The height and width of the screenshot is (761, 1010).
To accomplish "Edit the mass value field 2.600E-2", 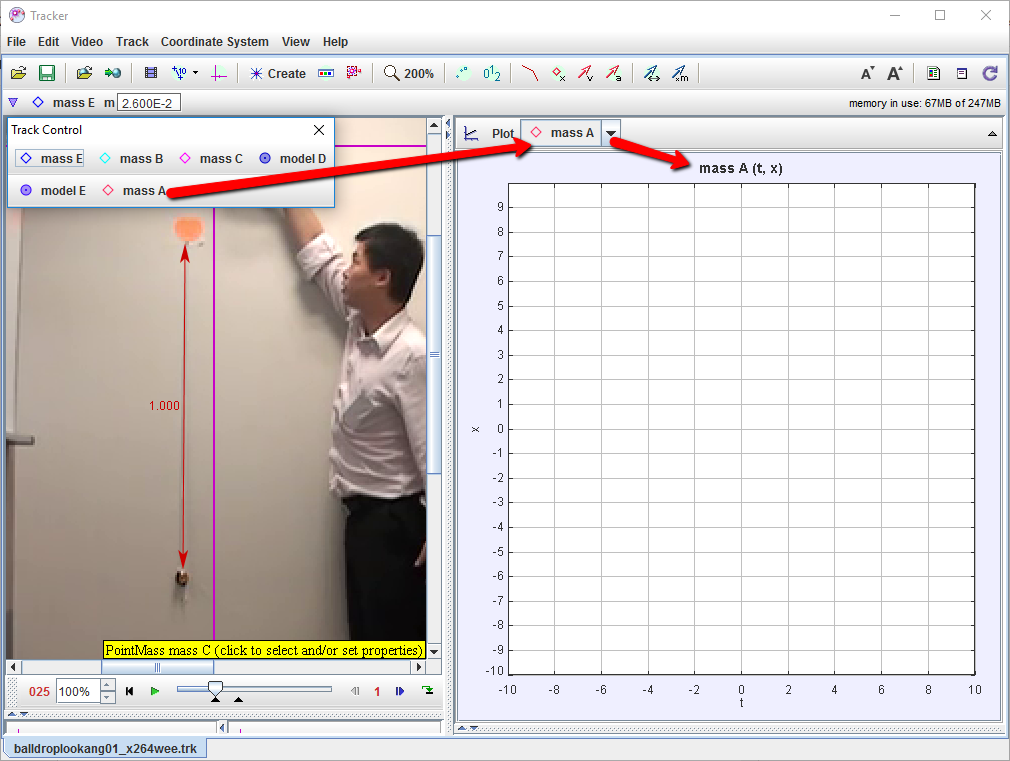I will coord(149,103).
